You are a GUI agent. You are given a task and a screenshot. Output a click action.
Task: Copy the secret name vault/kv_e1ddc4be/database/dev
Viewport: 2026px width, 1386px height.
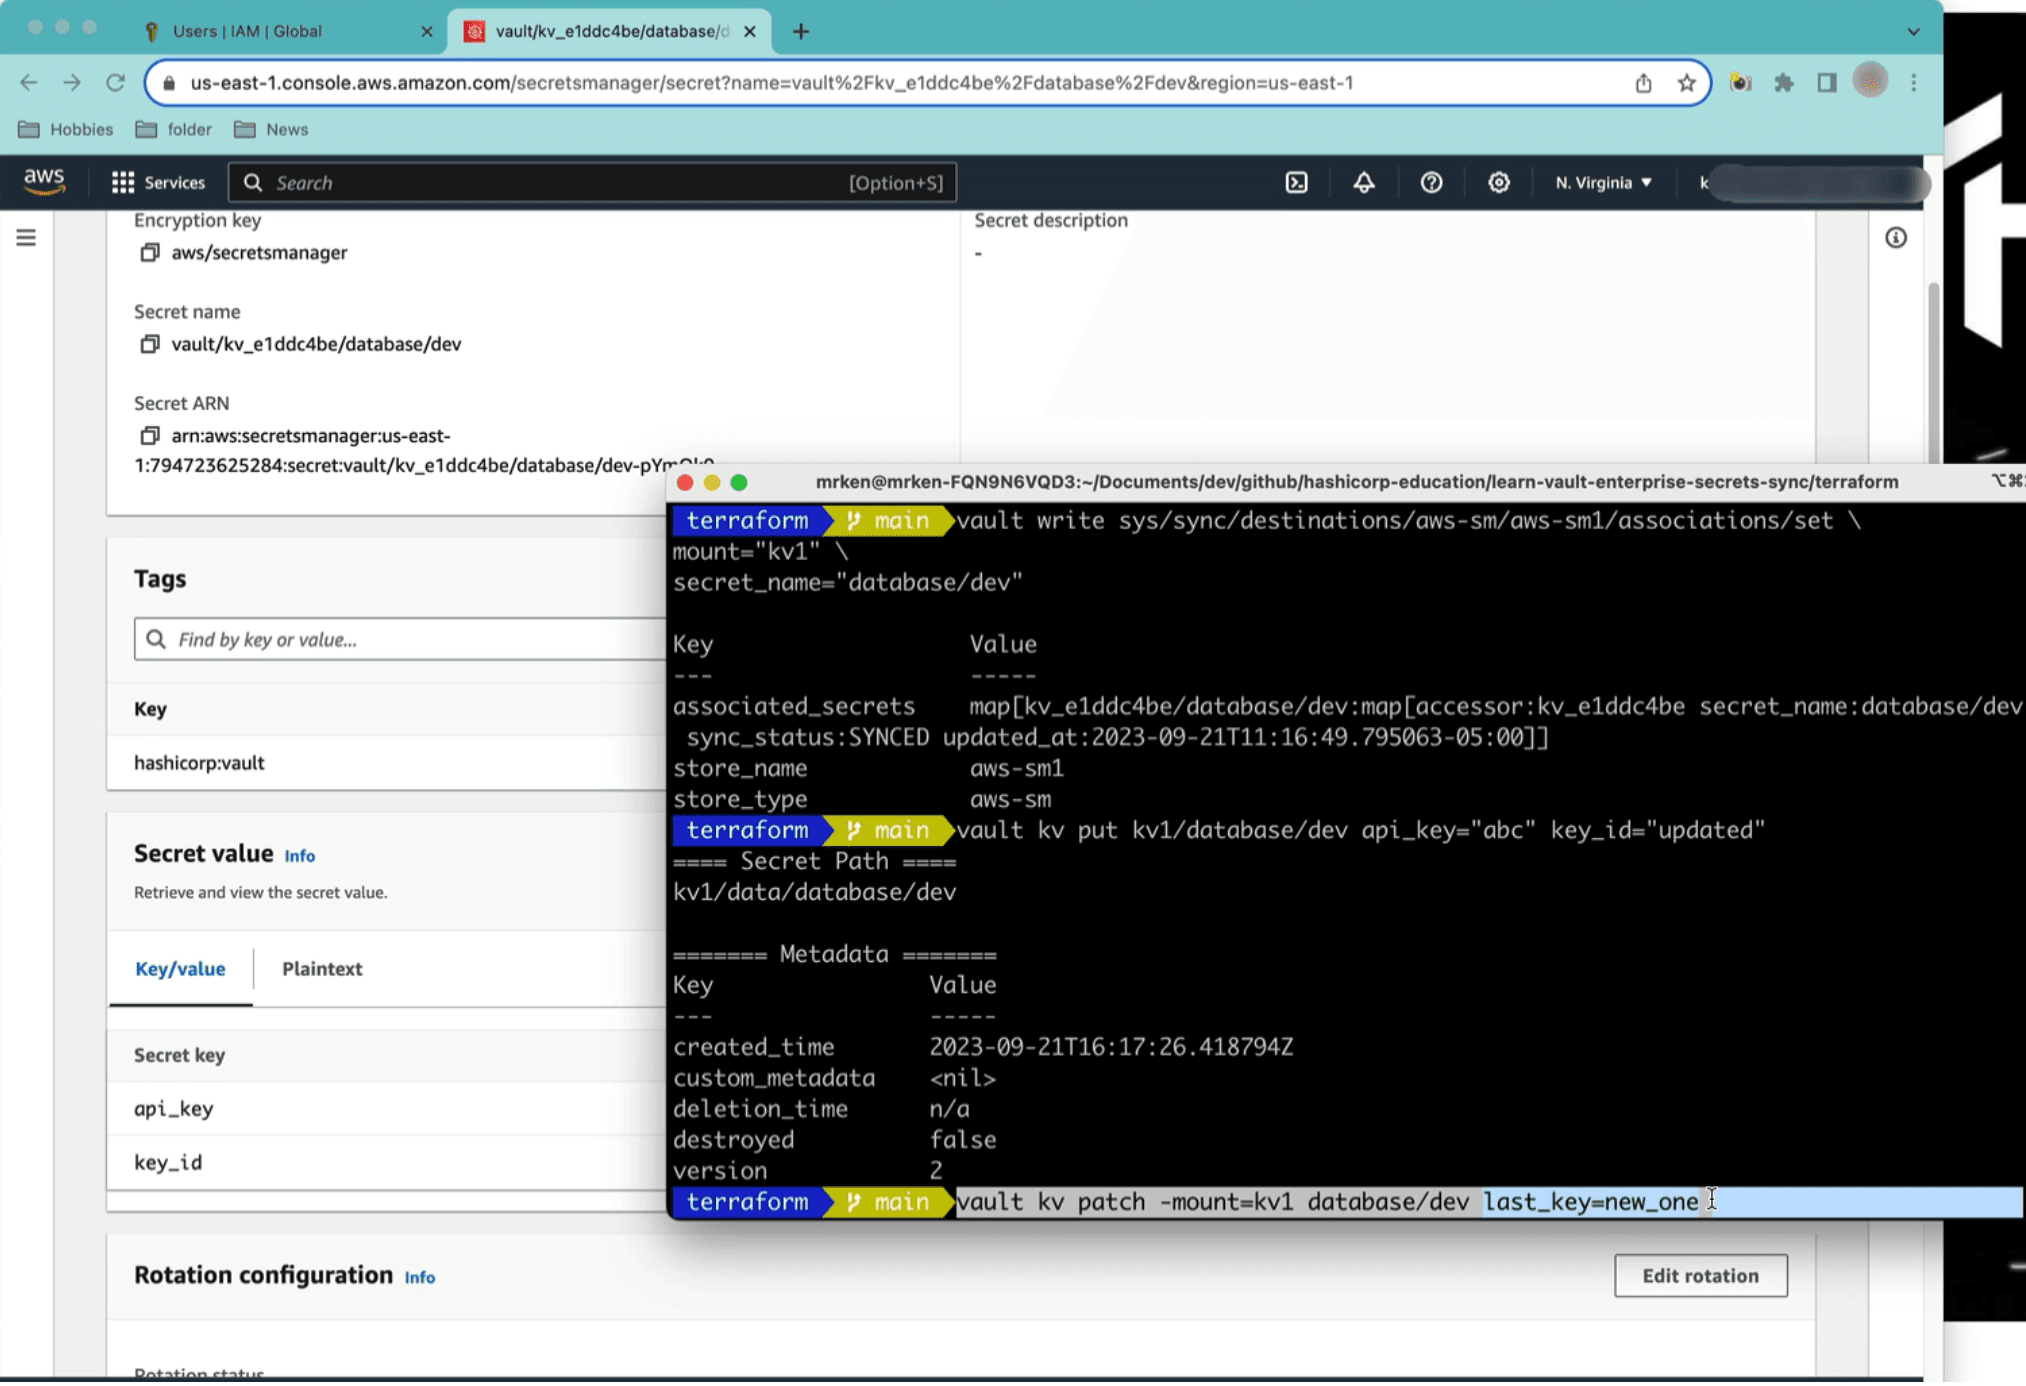point(150,343)
